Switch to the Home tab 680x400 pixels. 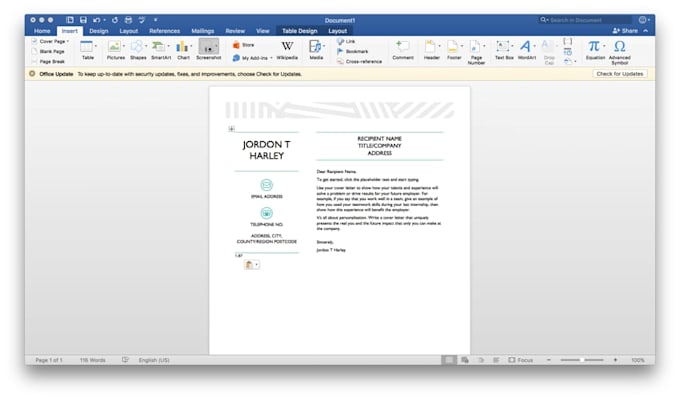42,31
